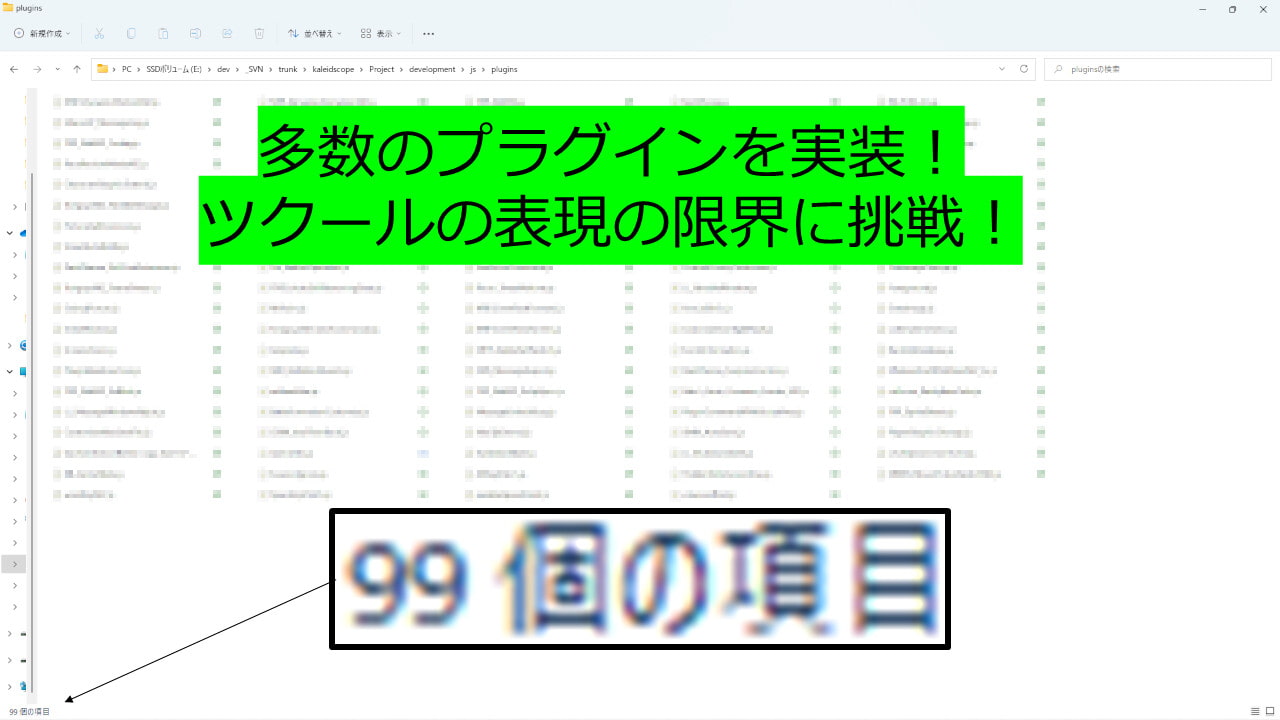Viewport: 1280px width, 720px height.
Task: Click the navigation pane scrollbar
Action: click(33, 300)
